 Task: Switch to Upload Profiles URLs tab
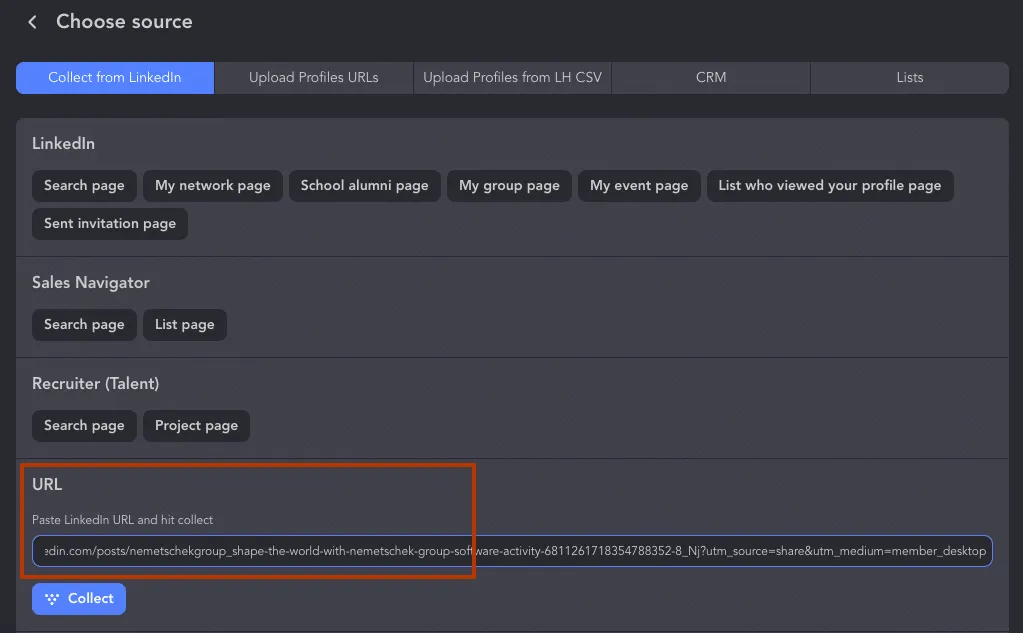tap(314, 78)
